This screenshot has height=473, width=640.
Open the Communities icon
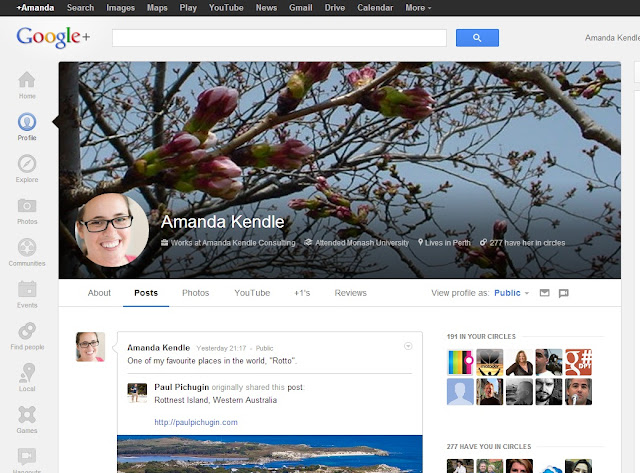tap(27, 247)
